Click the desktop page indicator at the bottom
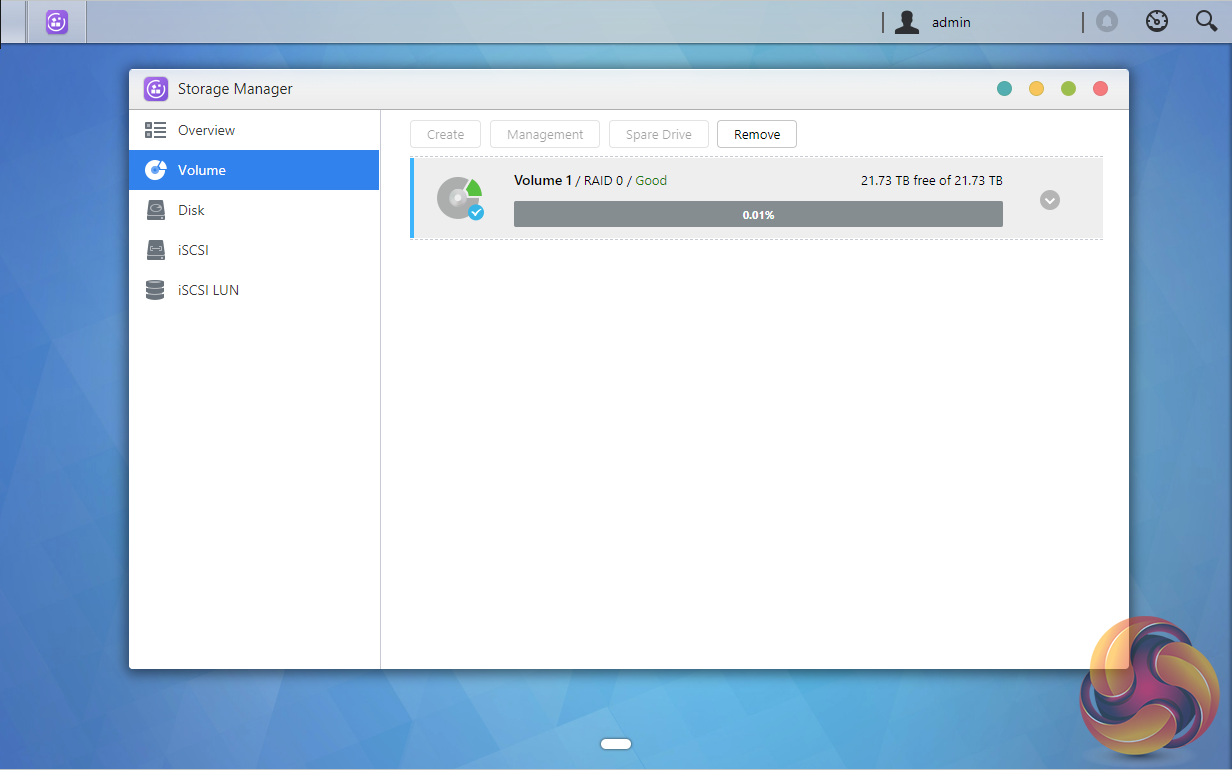Screen dimensions: 1232x770 pos(616,743)
